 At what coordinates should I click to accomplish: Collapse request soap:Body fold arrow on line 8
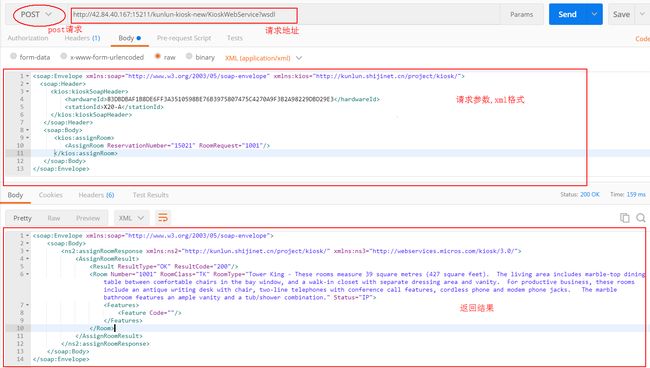pyautogui.click(x=28, y=130)
